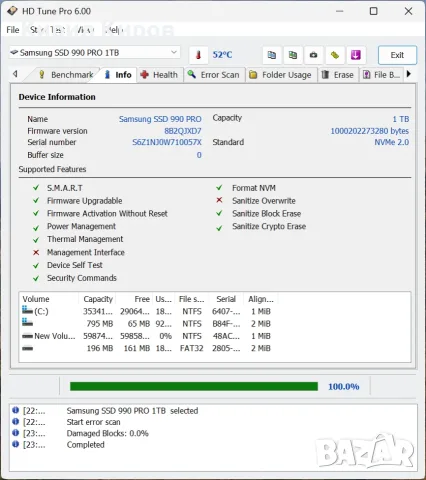The height and width of the screenshot is (480, 426).
Task: Click the Align... column header
Action: [x=261, y=299]
